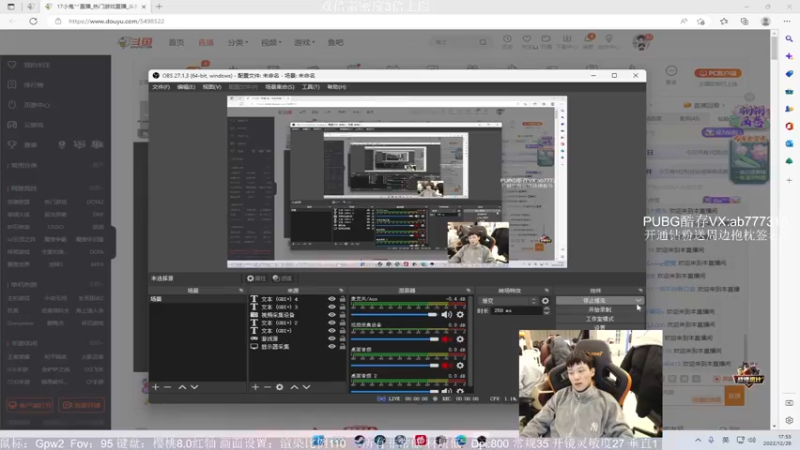Move source up in Sources panel

tap(294, 387)
